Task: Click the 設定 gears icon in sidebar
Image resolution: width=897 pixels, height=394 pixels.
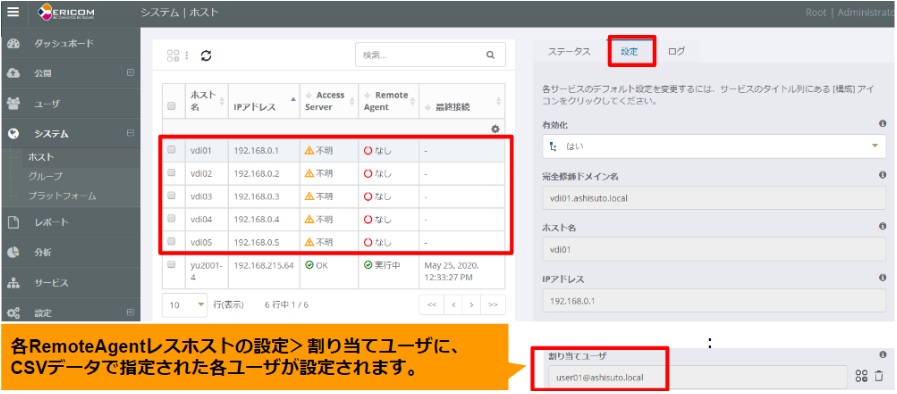Action: [x=14, y=313]
